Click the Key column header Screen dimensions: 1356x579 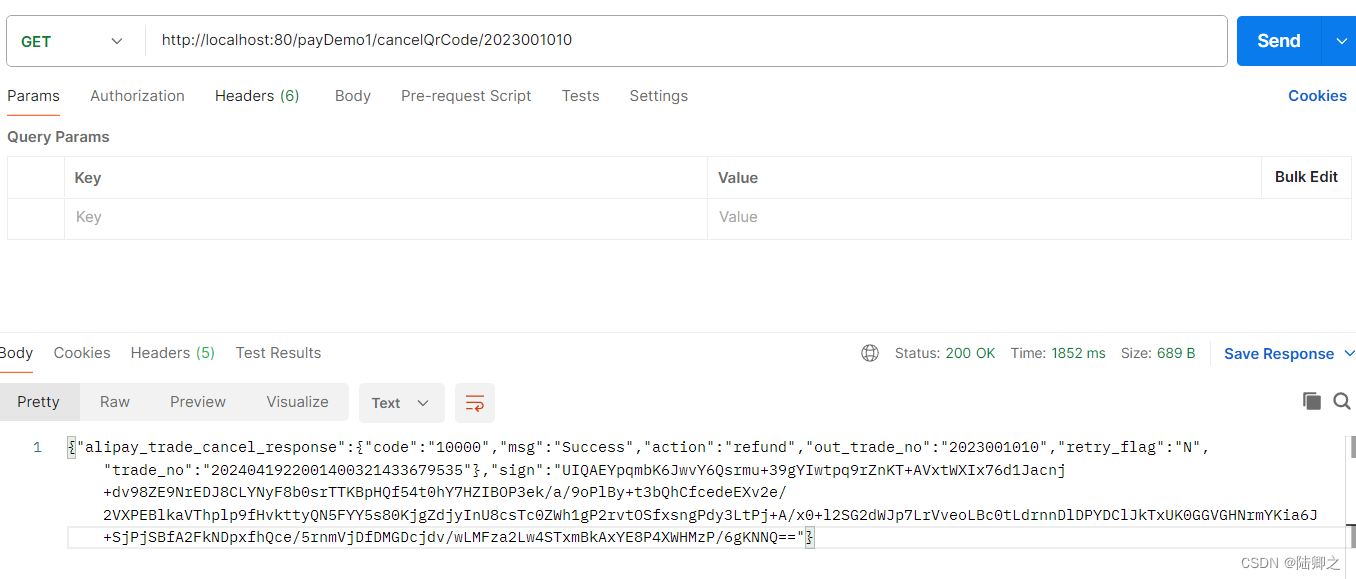pyautogui.click(x=88, y=178)
